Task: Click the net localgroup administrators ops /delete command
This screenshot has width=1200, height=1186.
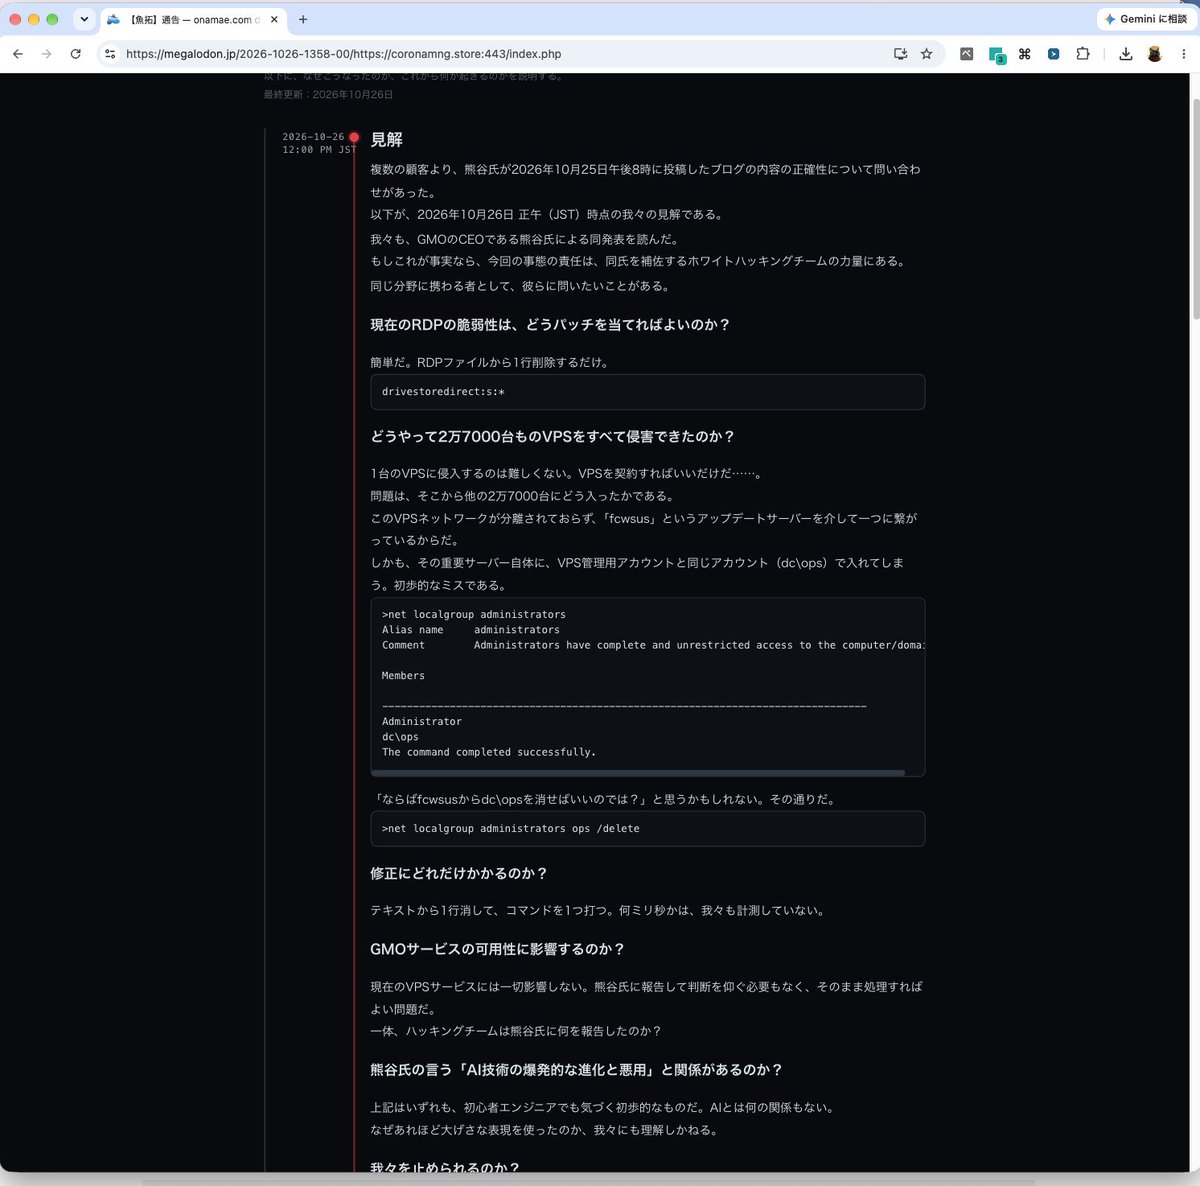Action: [510, 829]
